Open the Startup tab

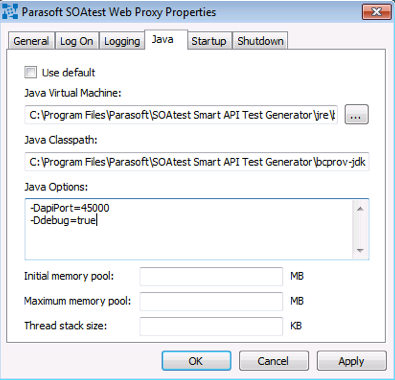point(209,41)
